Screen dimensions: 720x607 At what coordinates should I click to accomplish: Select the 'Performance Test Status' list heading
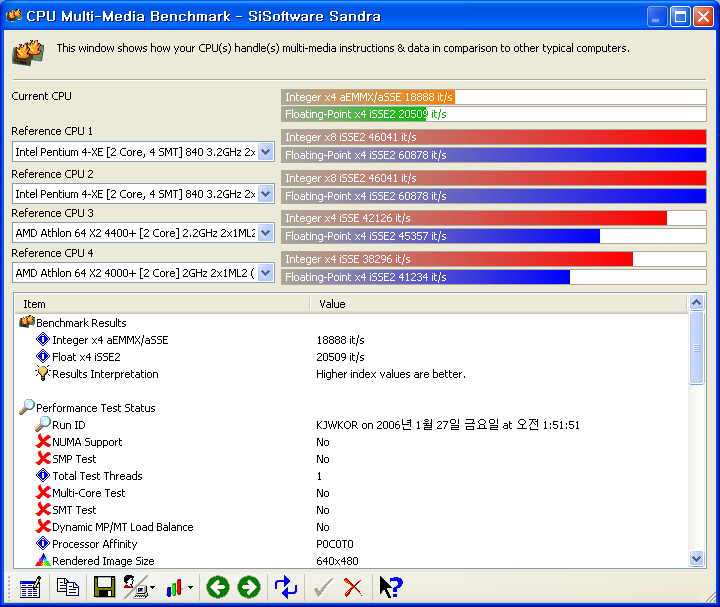(96, 408)
